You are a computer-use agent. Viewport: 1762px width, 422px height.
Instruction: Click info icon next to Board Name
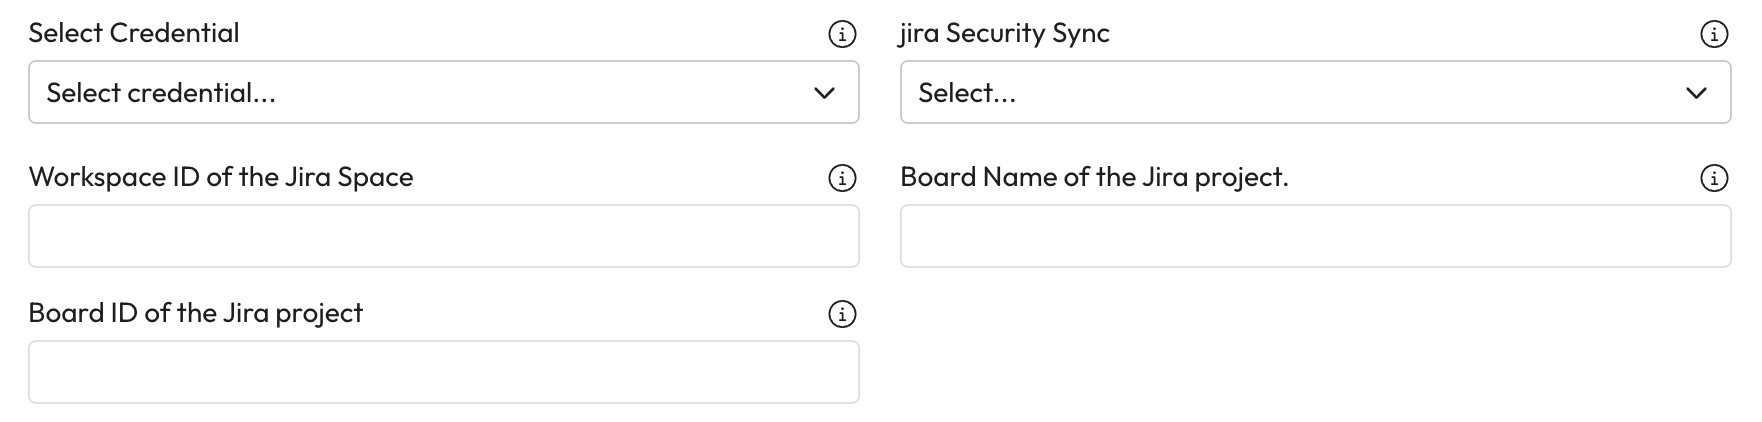point(1714,179)
